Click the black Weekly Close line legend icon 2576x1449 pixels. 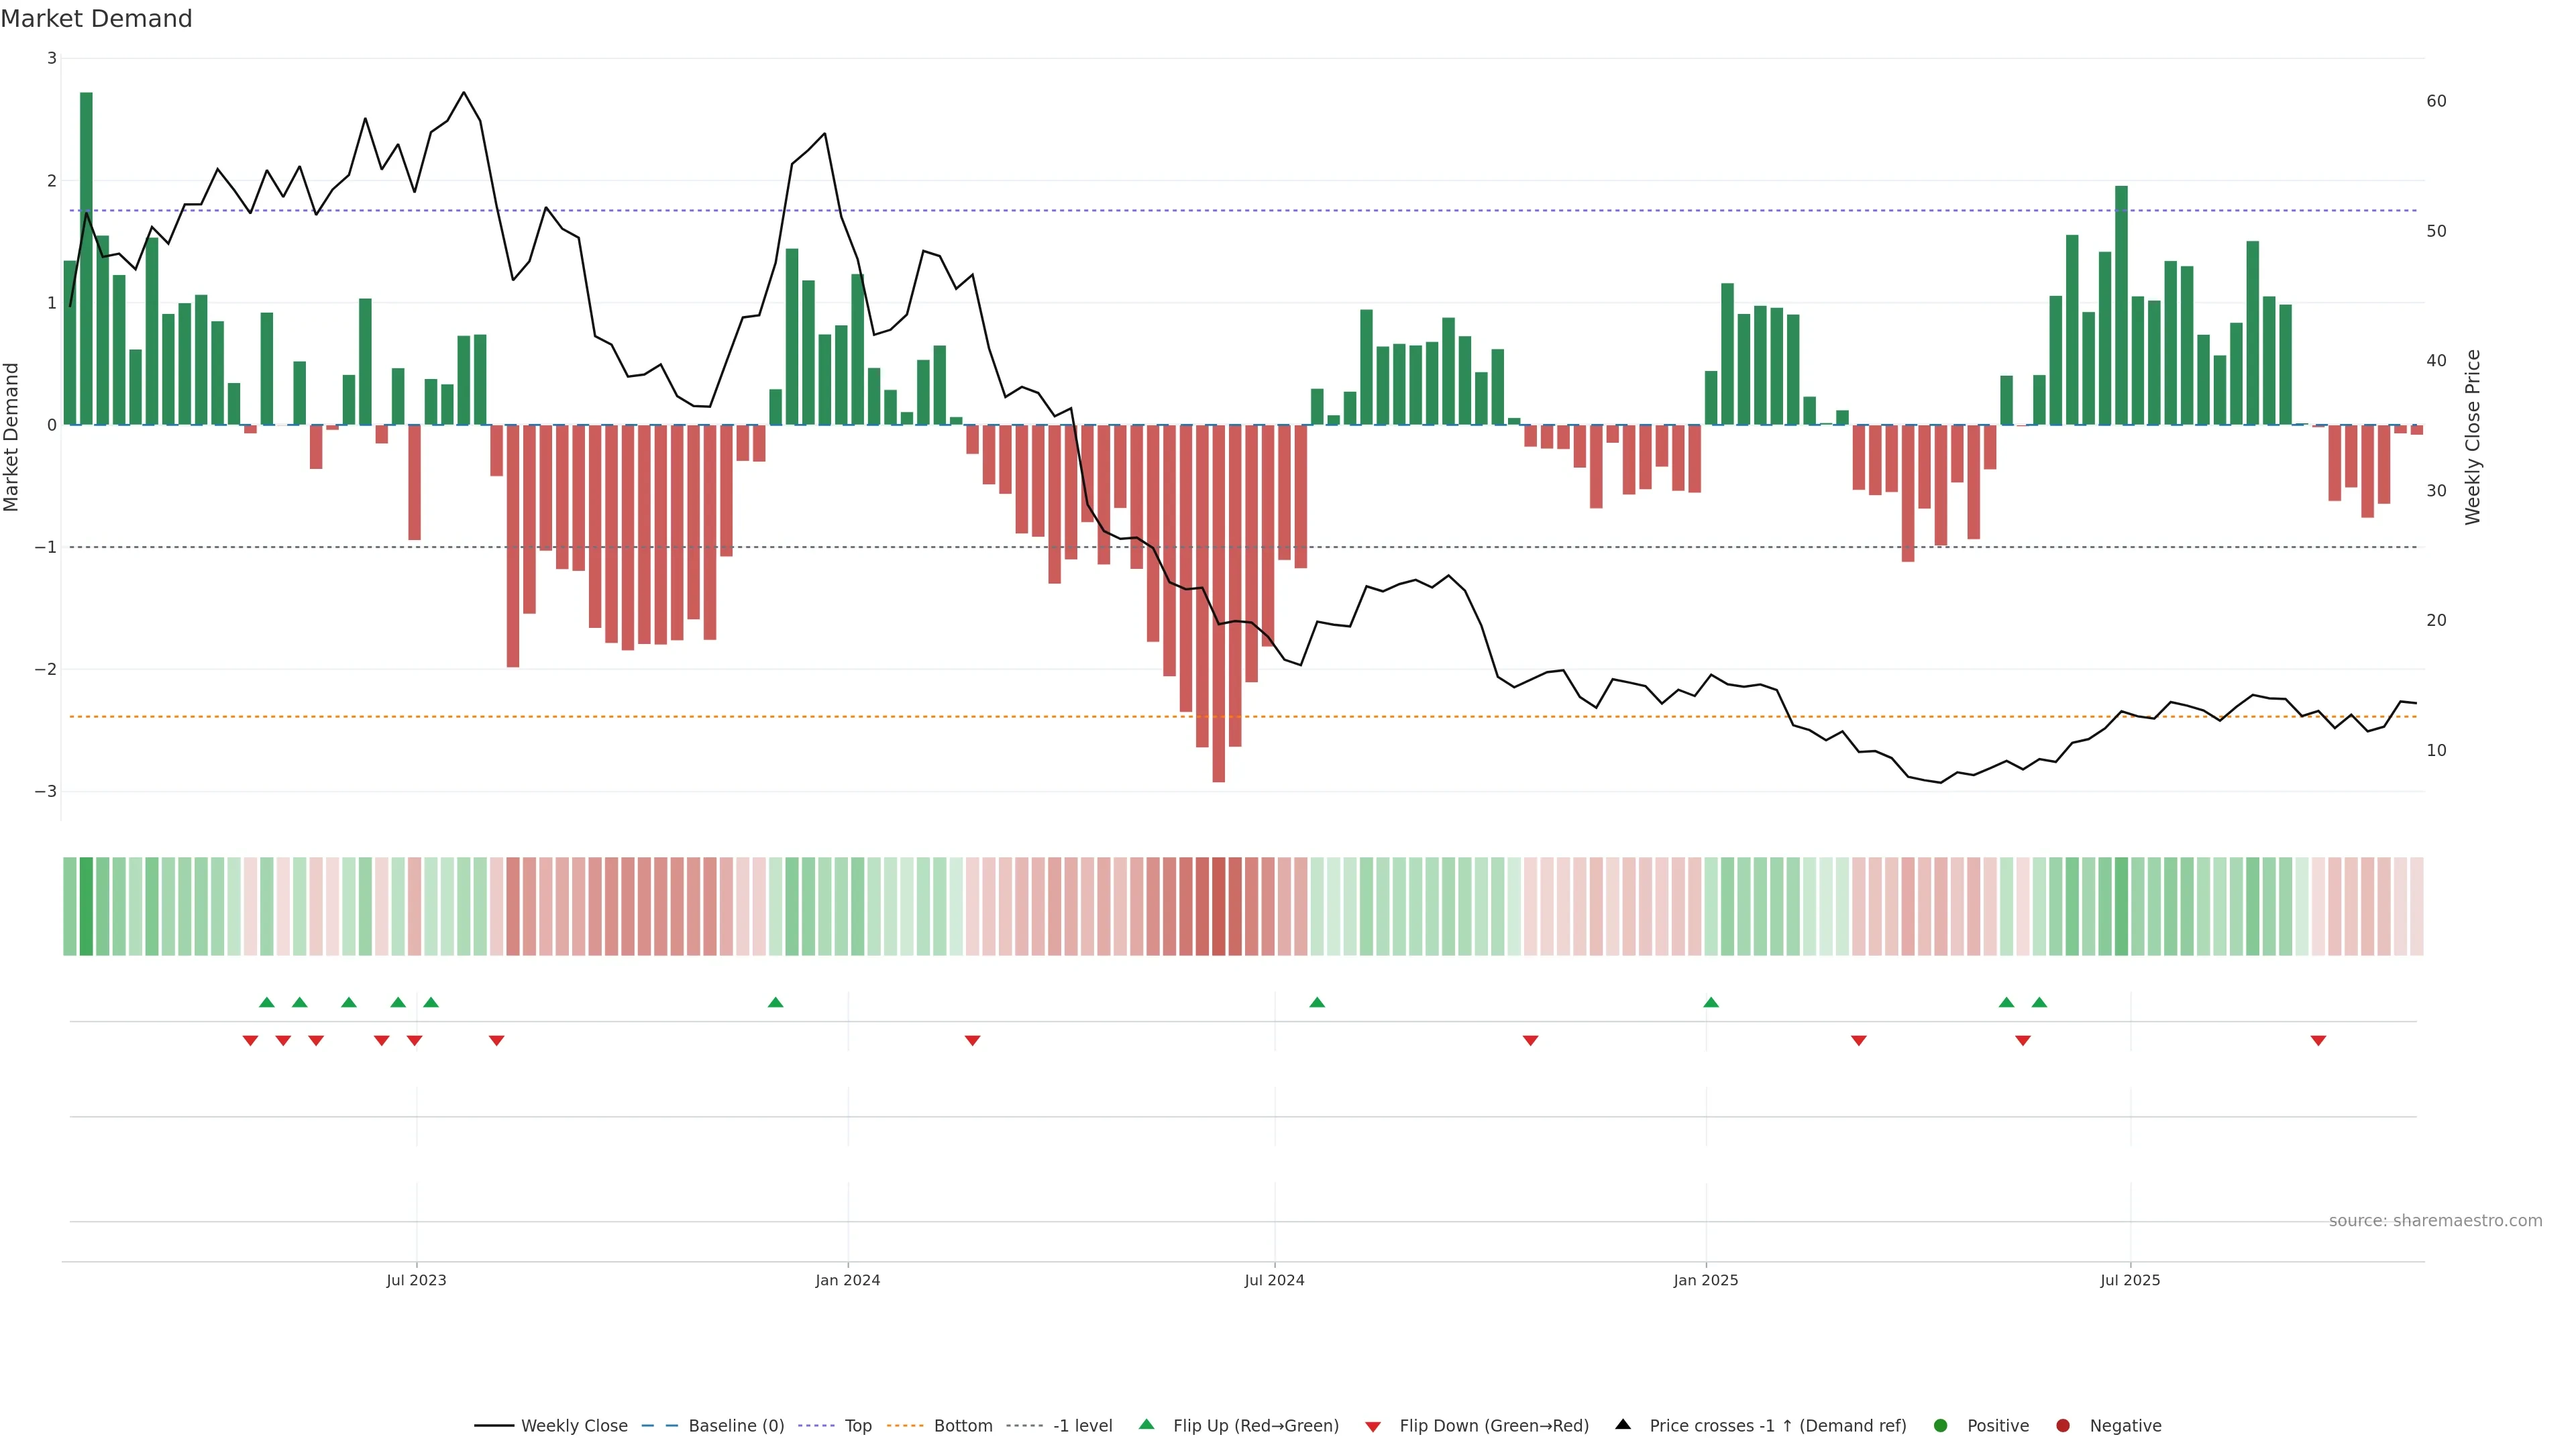(494, 1425)
